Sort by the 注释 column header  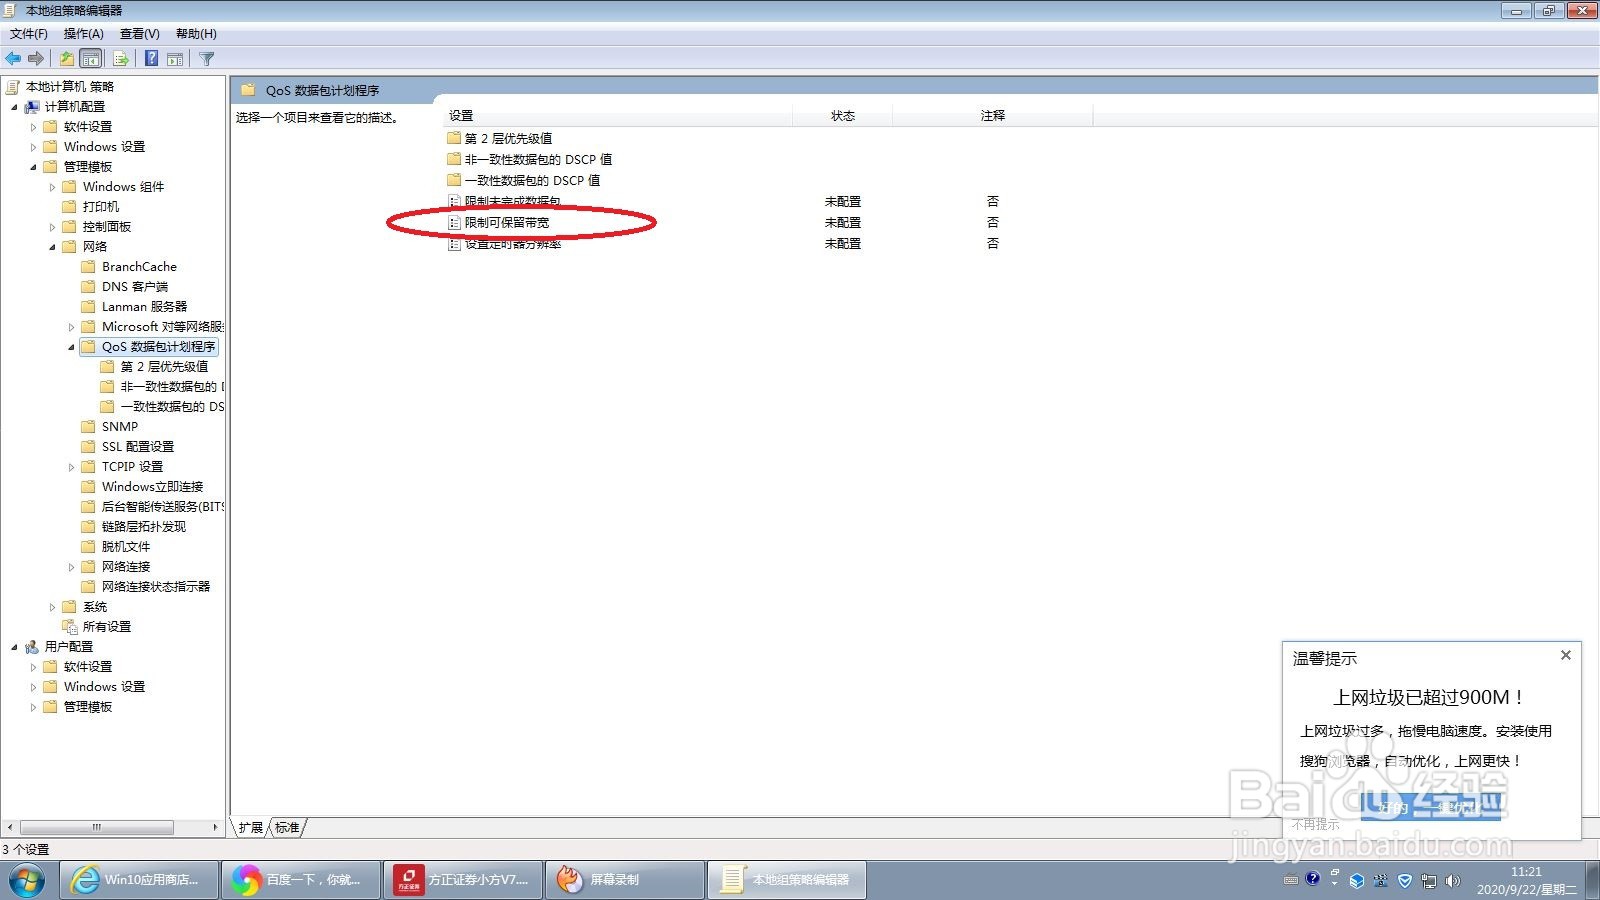click(x=993, y=116)
